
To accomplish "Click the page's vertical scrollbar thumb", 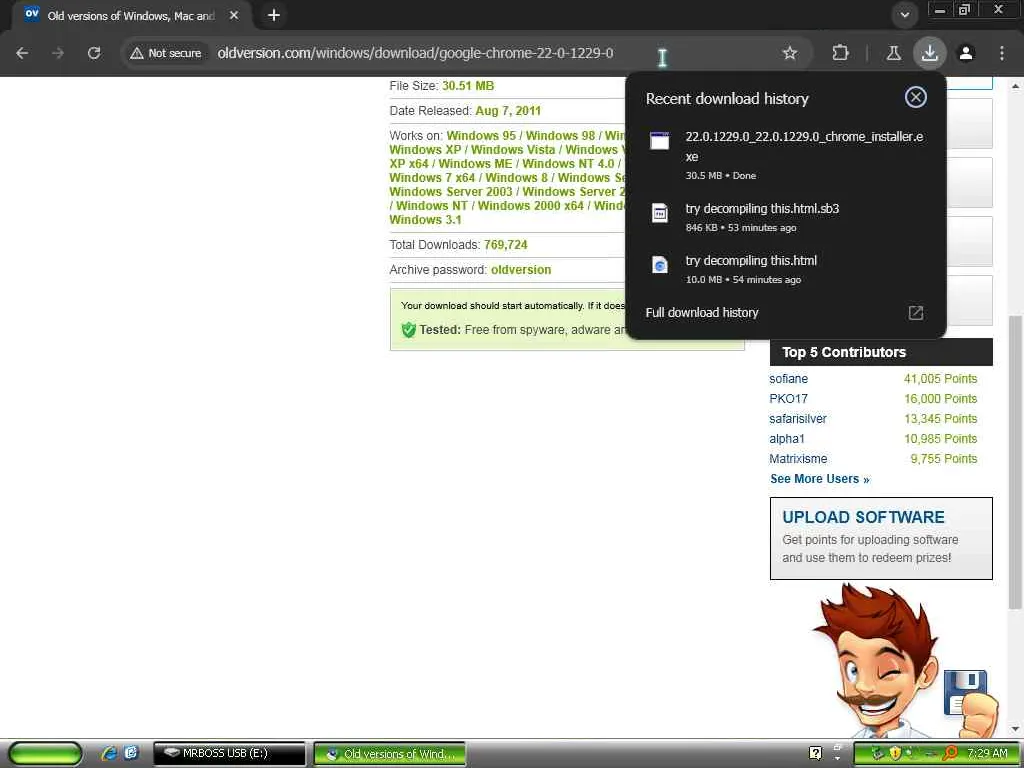I will 1016,462.
